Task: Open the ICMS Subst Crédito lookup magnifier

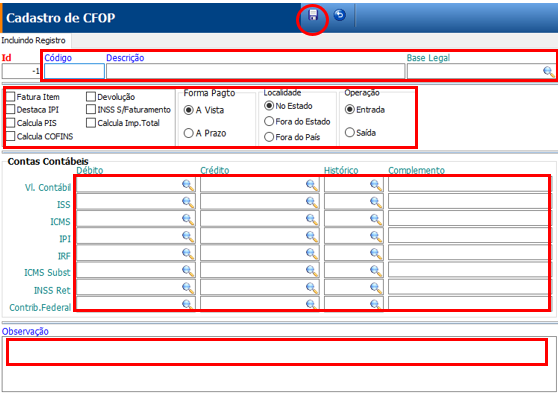Action: click(311, 271)
